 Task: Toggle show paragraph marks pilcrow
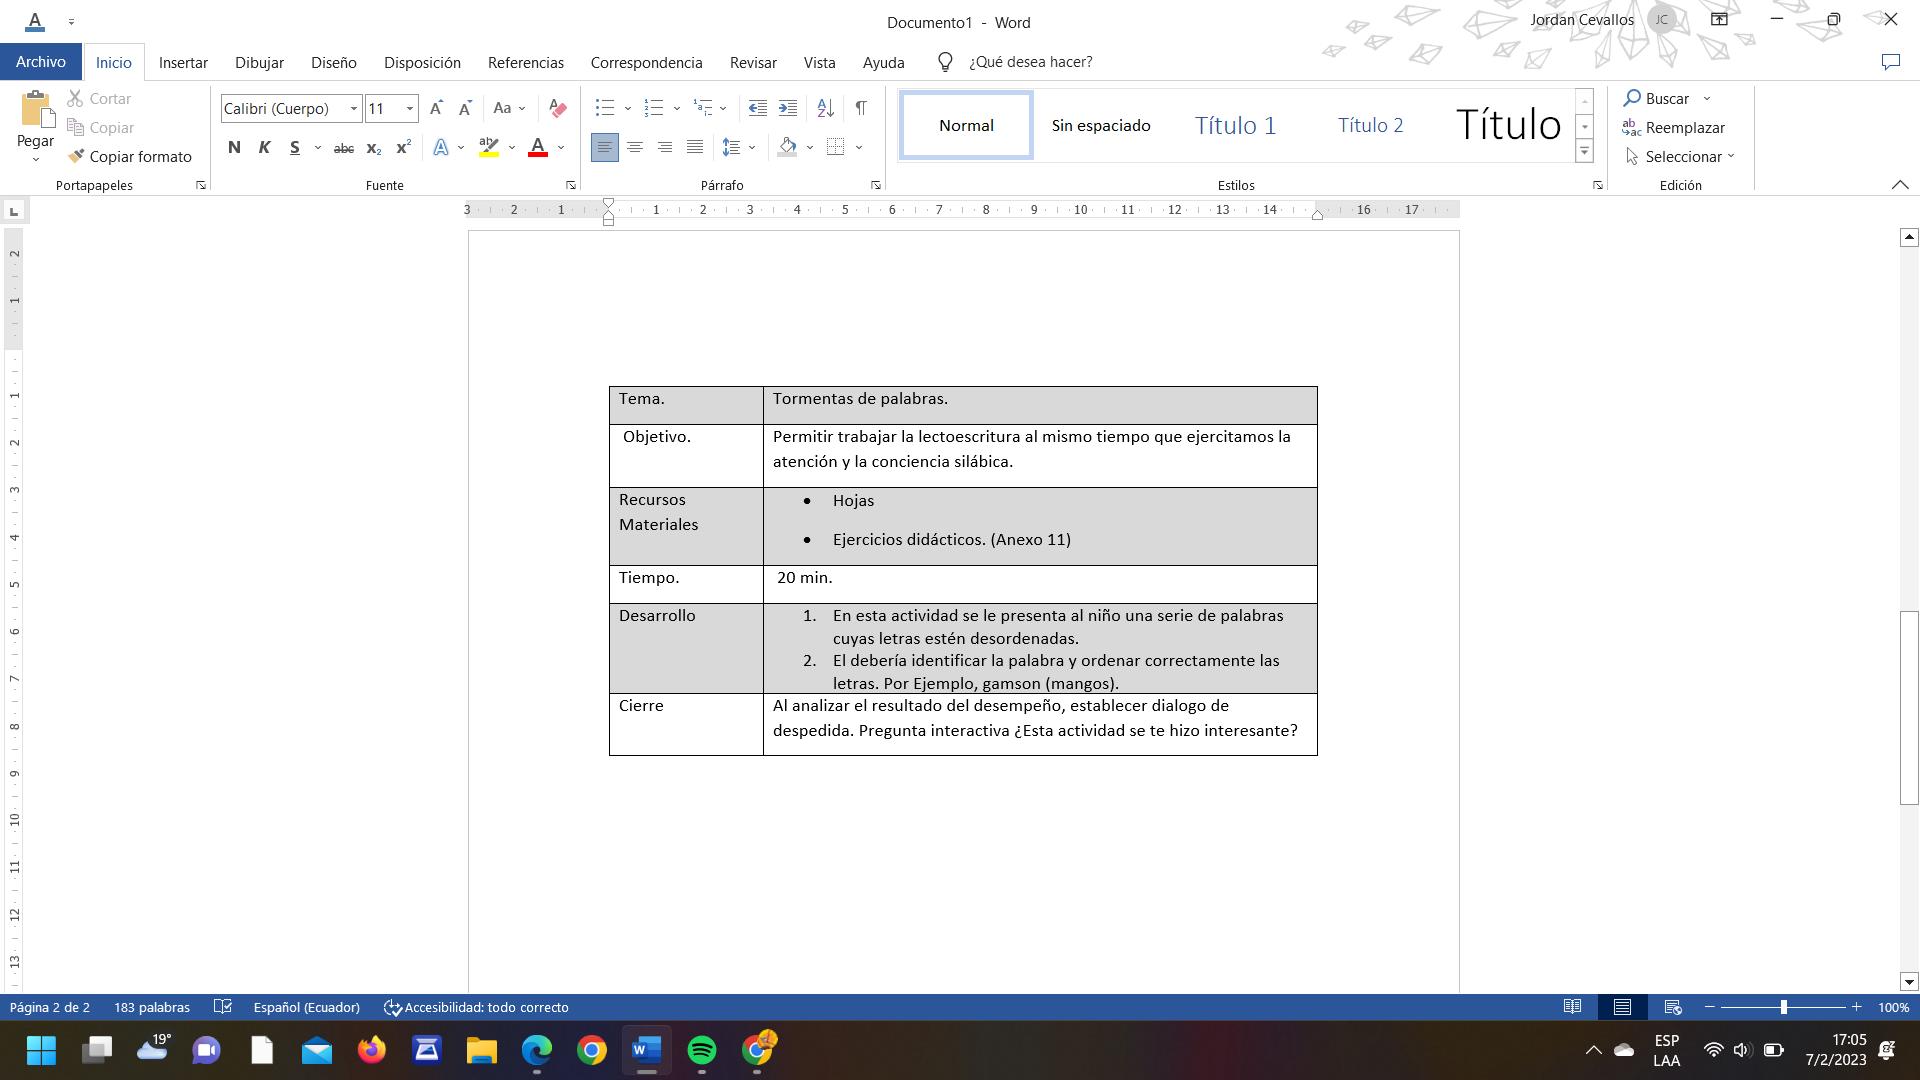click(860, 108)
